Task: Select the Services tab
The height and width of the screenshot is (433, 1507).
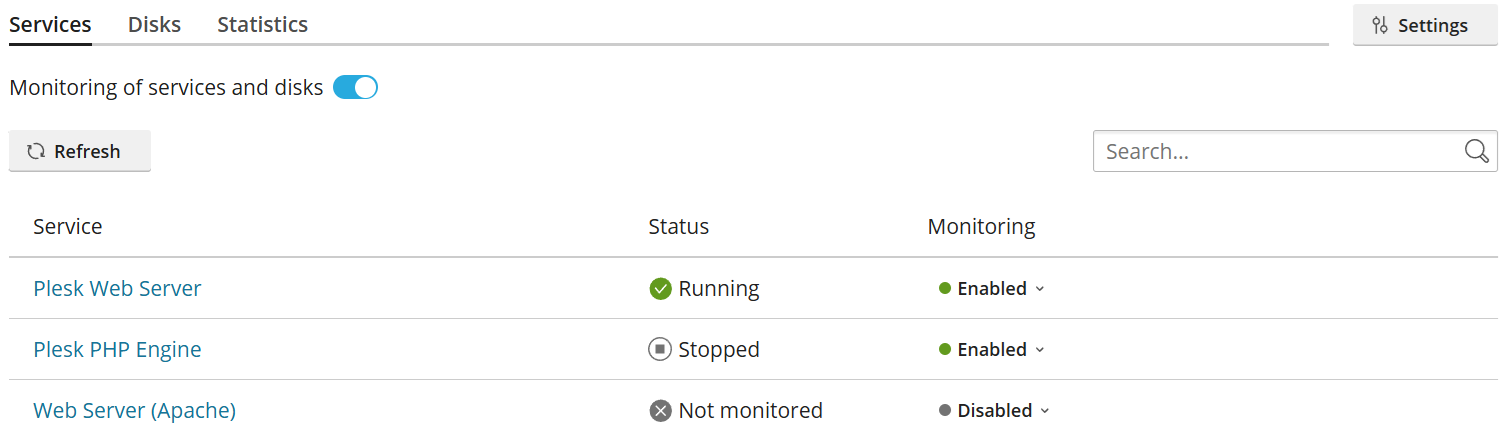Action: click(x=50, y=25)
